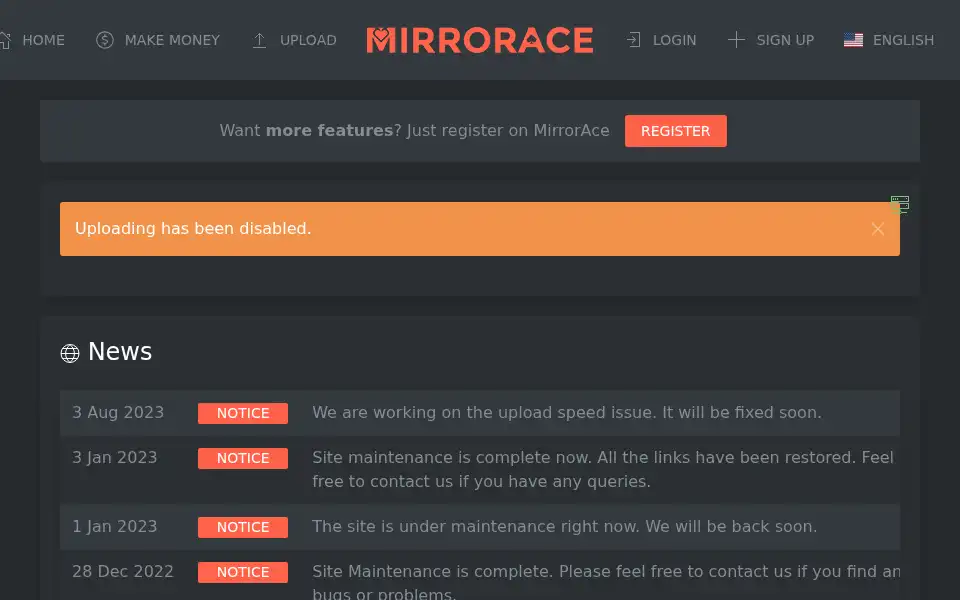Screen dimensions: 960x600
Task: Dismiss the uploading disabled alert
Action: tap(877, 229)
